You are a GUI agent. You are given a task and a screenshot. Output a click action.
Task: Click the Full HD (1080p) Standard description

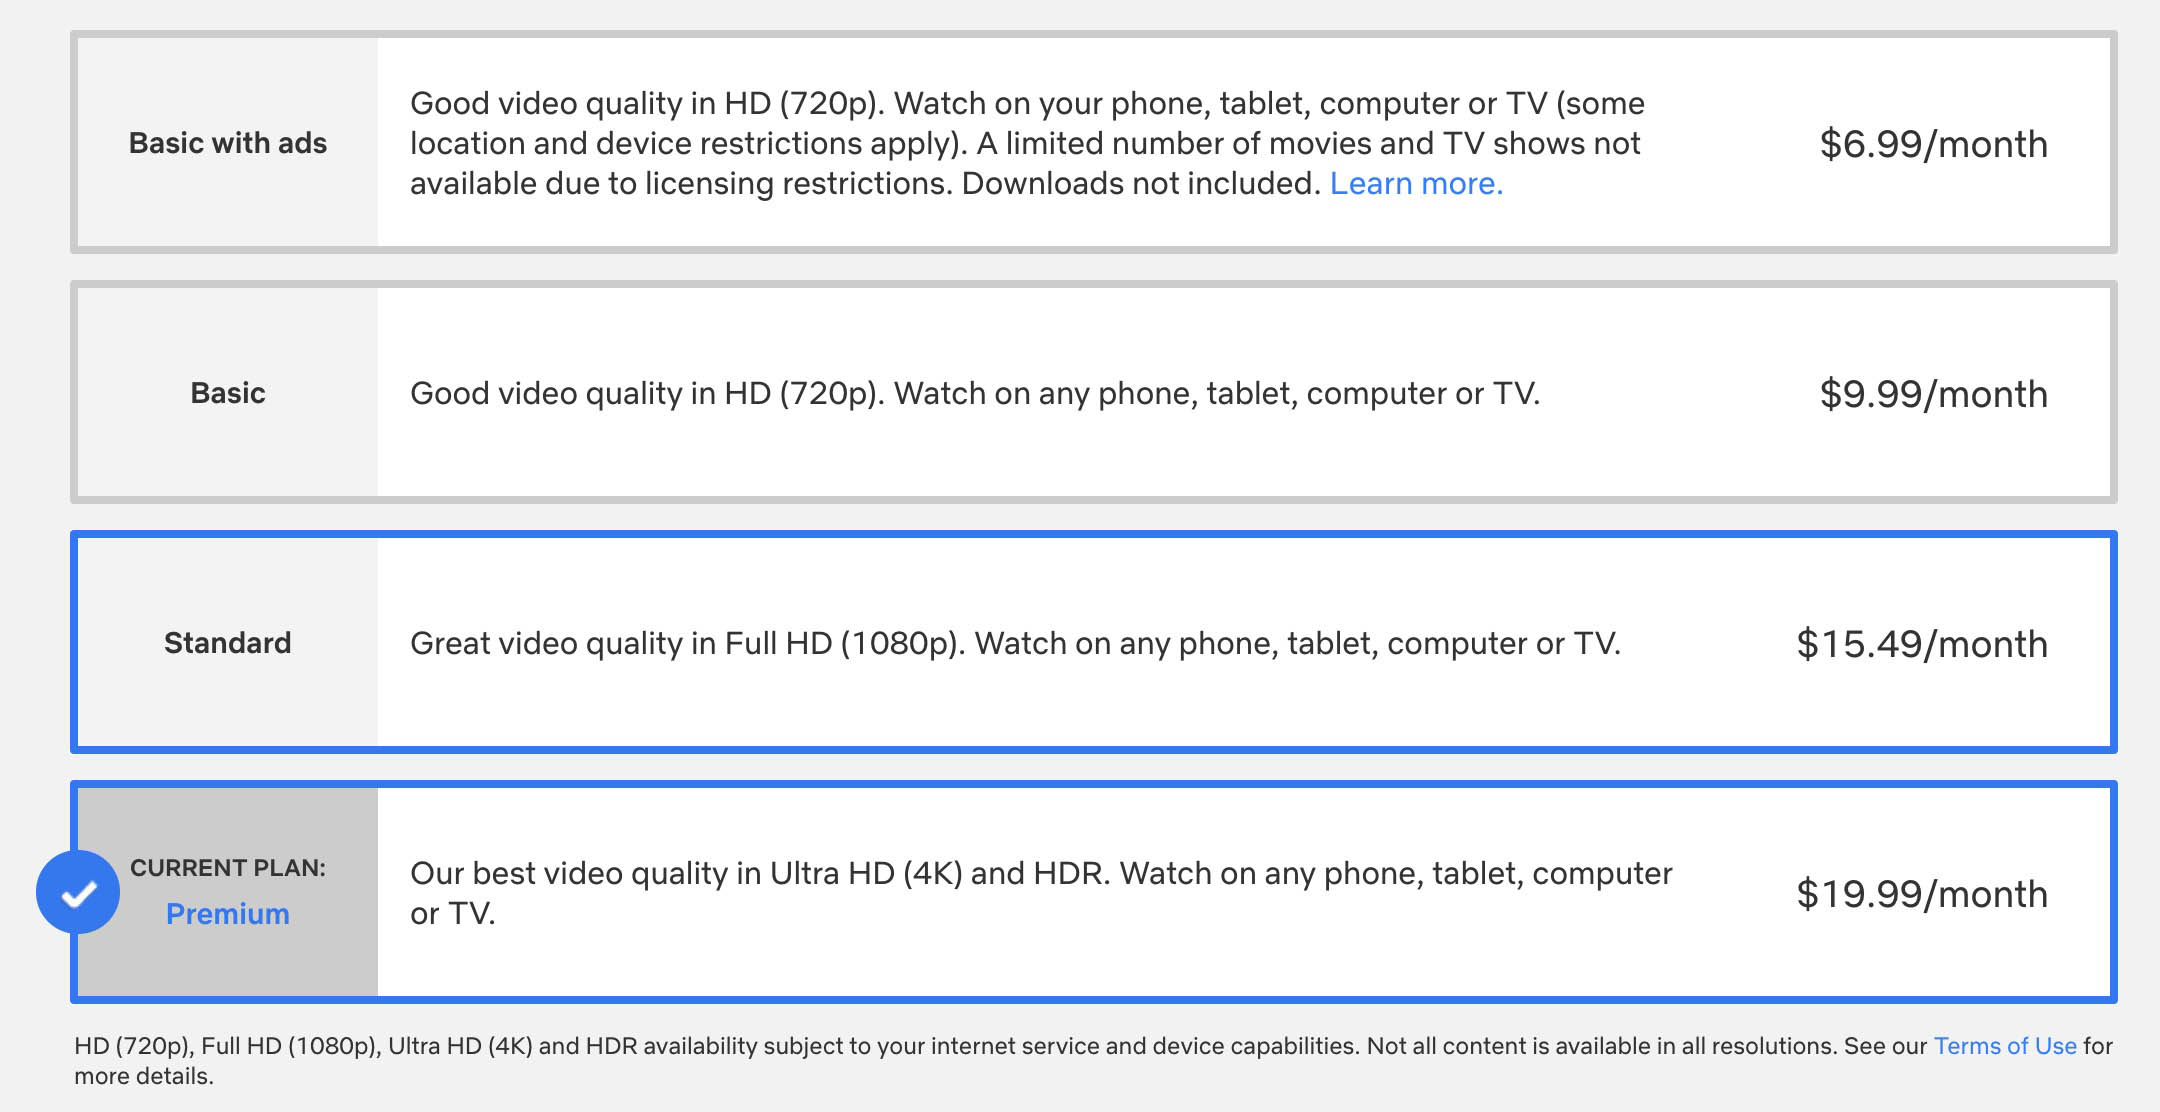tap(1015, 644)
